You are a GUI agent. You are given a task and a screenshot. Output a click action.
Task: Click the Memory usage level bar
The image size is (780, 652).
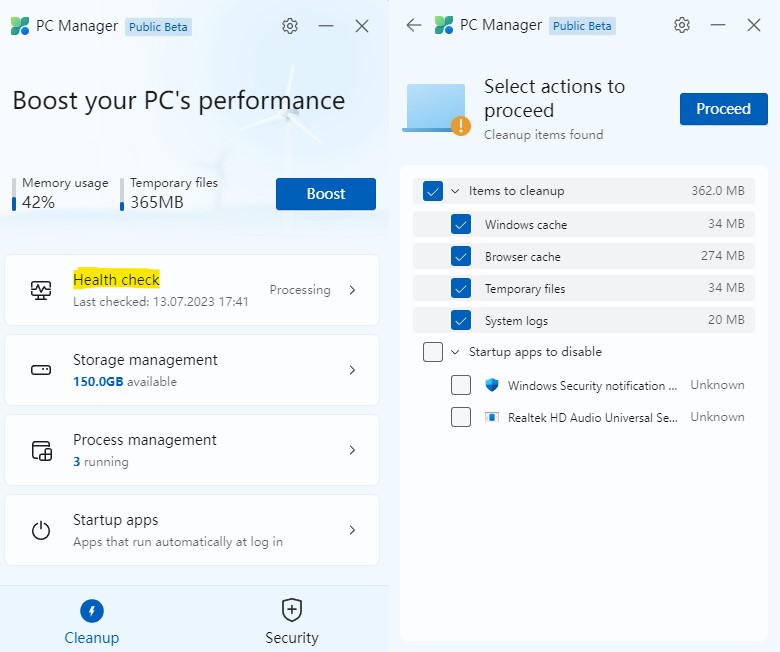[14, 194]
